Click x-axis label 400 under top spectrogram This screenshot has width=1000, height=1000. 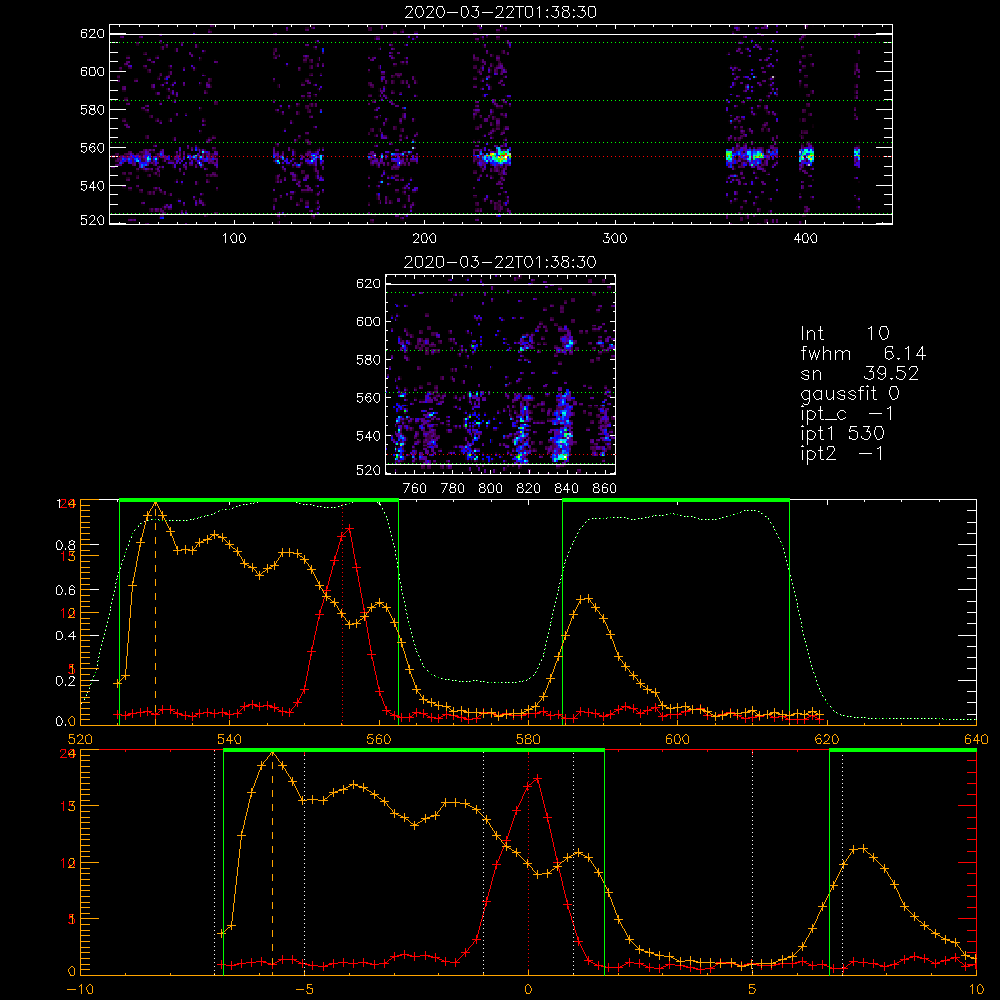coord(805,239)
